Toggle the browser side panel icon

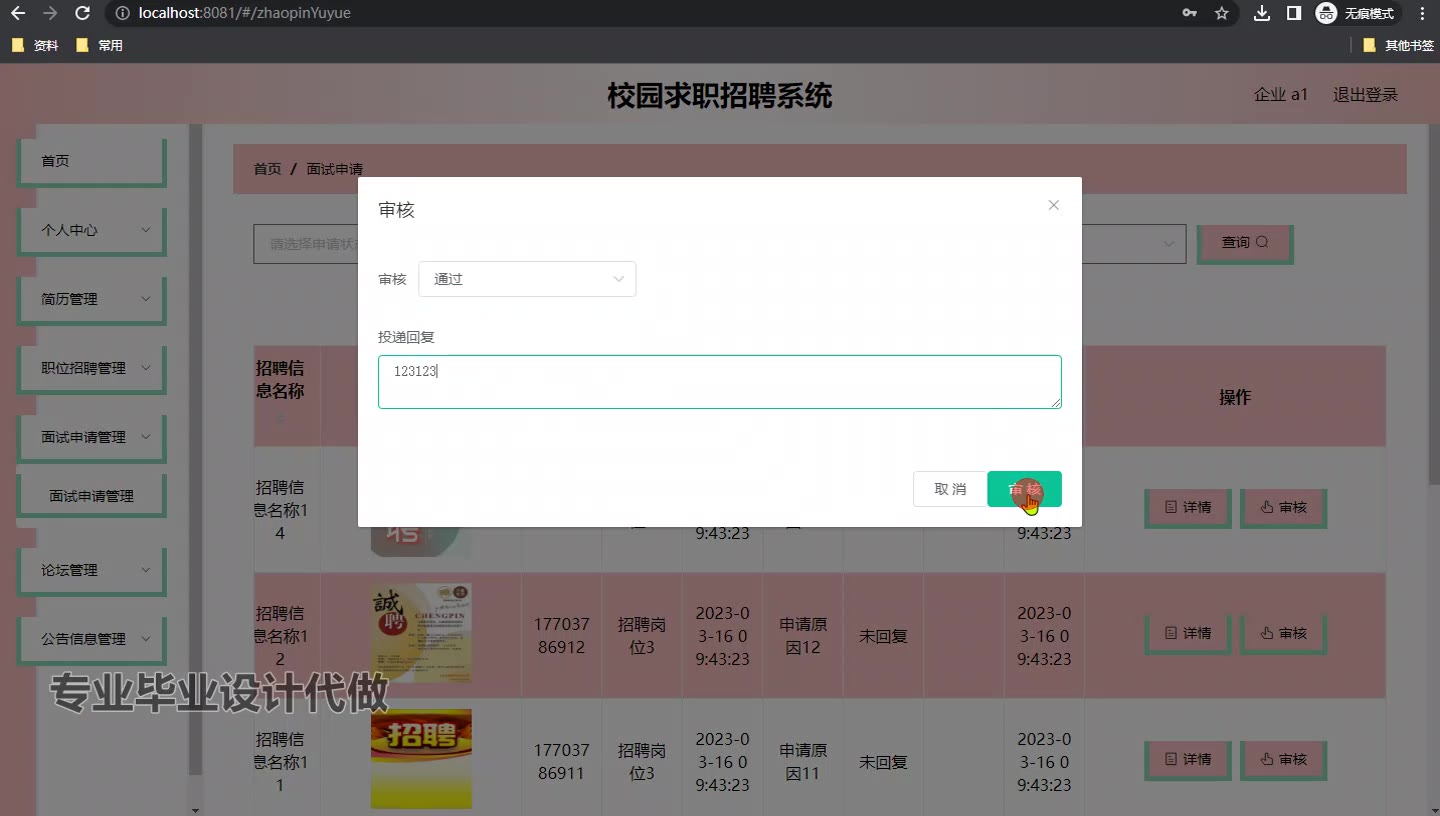tap(1293, 13)
